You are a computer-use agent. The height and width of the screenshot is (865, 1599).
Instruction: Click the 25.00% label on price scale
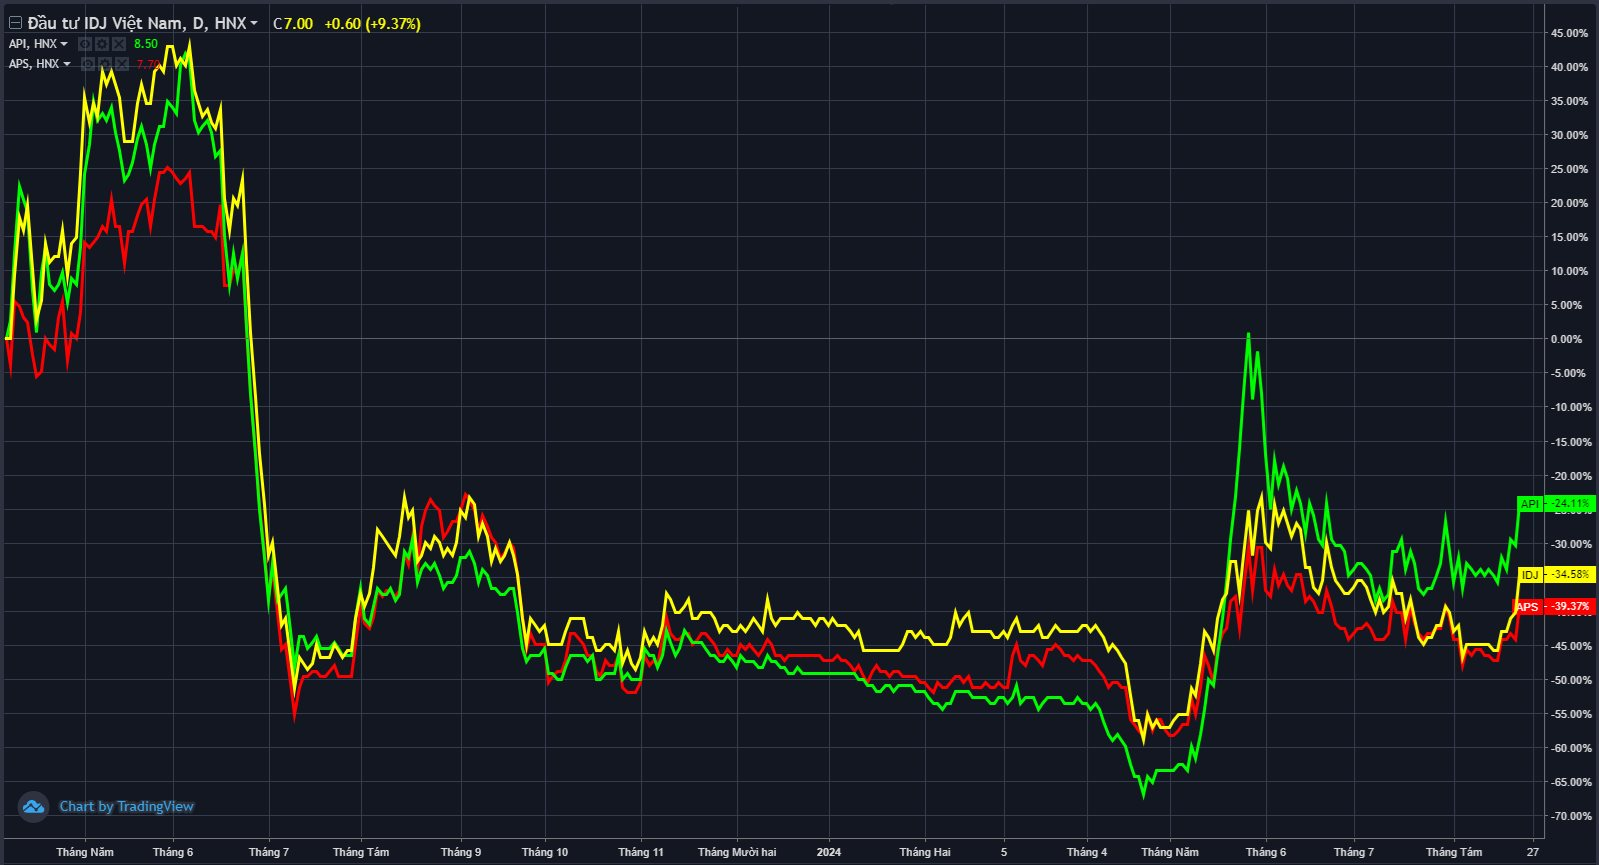pyautogui.click(x=1569, y=169)
